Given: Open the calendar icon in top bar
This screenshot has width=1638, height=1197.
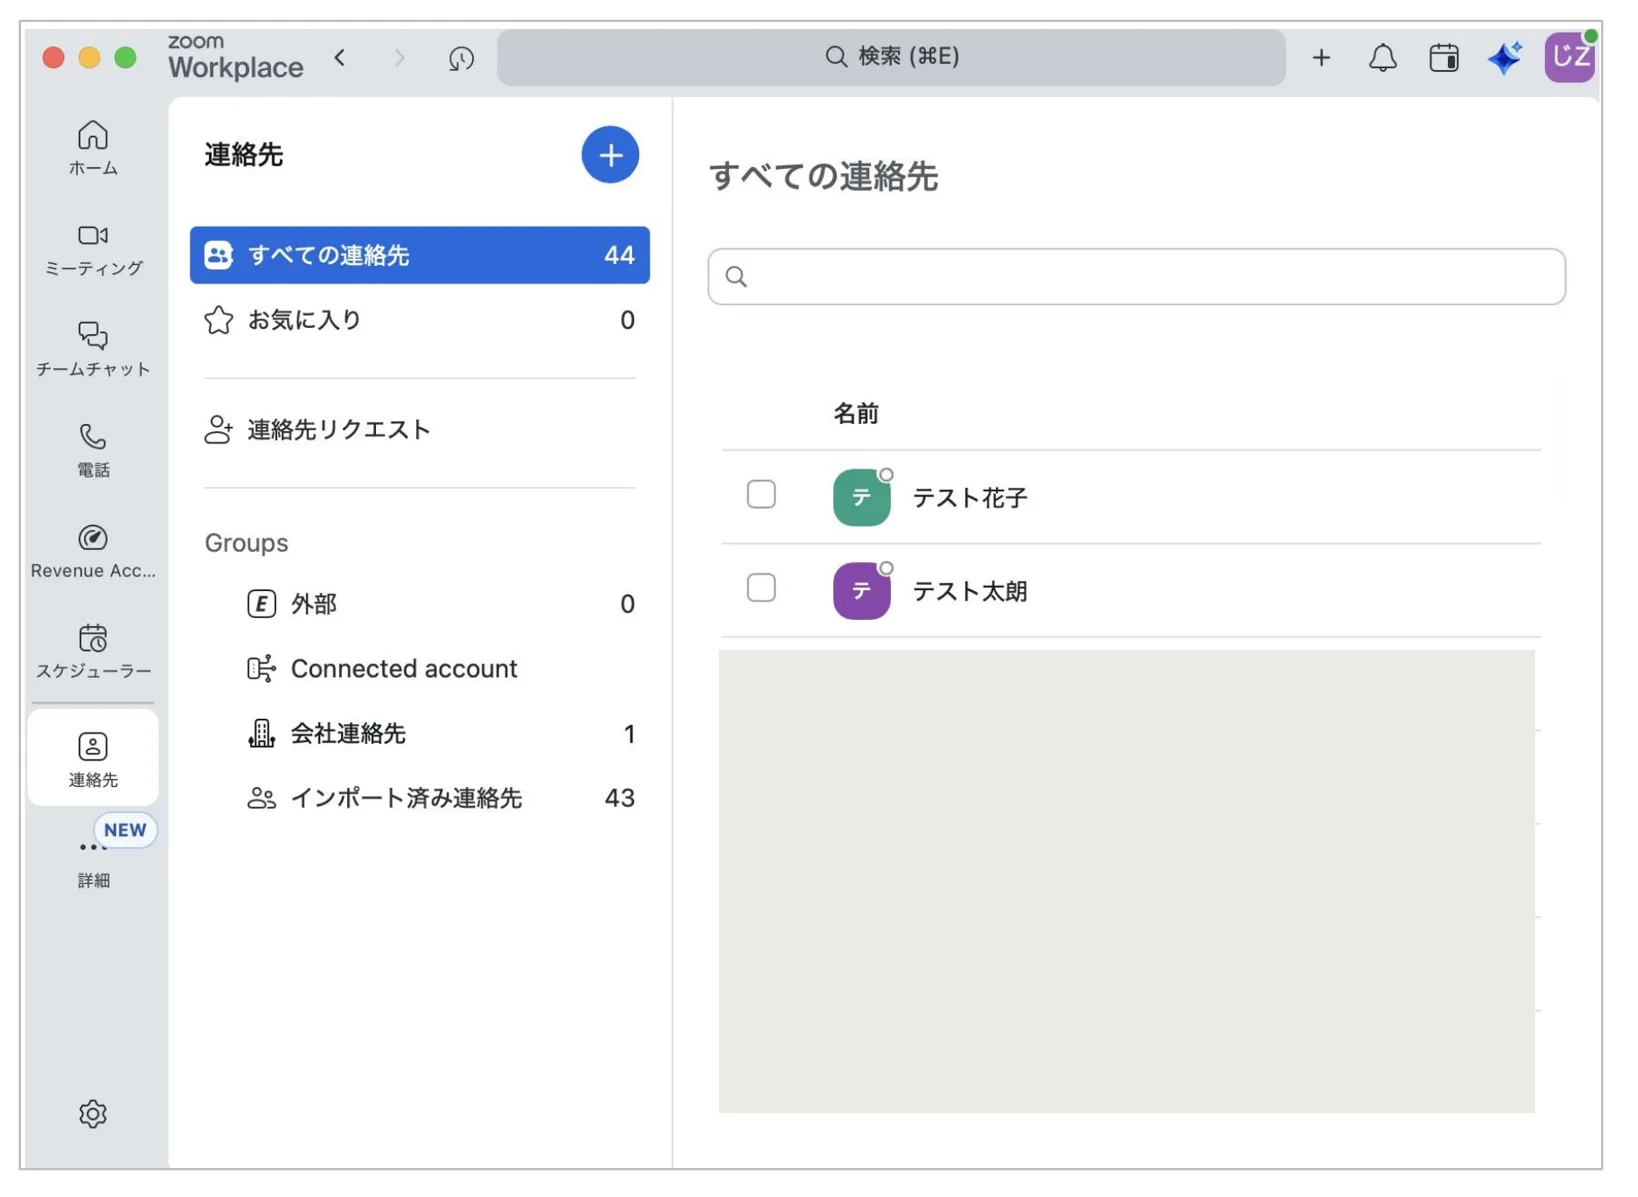Looking at the screenshot, I should 1443,58.
